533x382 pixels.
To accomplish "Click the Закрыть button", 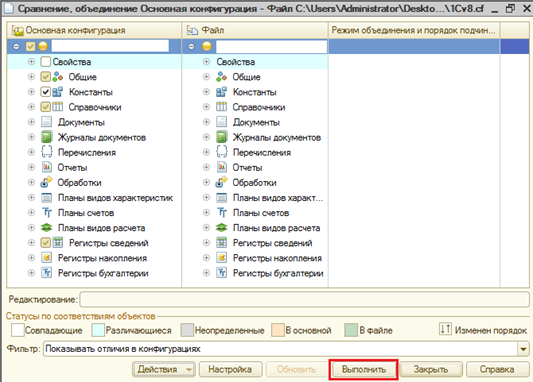I will 431,369.
